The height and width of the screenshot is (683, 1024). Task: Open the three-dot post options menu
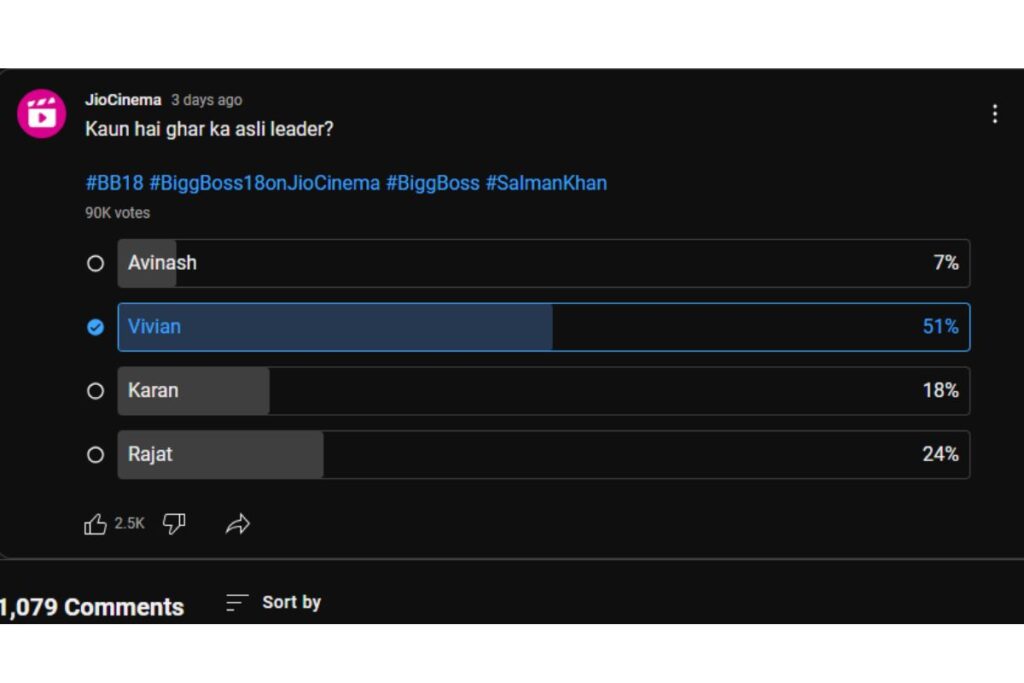tap(995, 114)
